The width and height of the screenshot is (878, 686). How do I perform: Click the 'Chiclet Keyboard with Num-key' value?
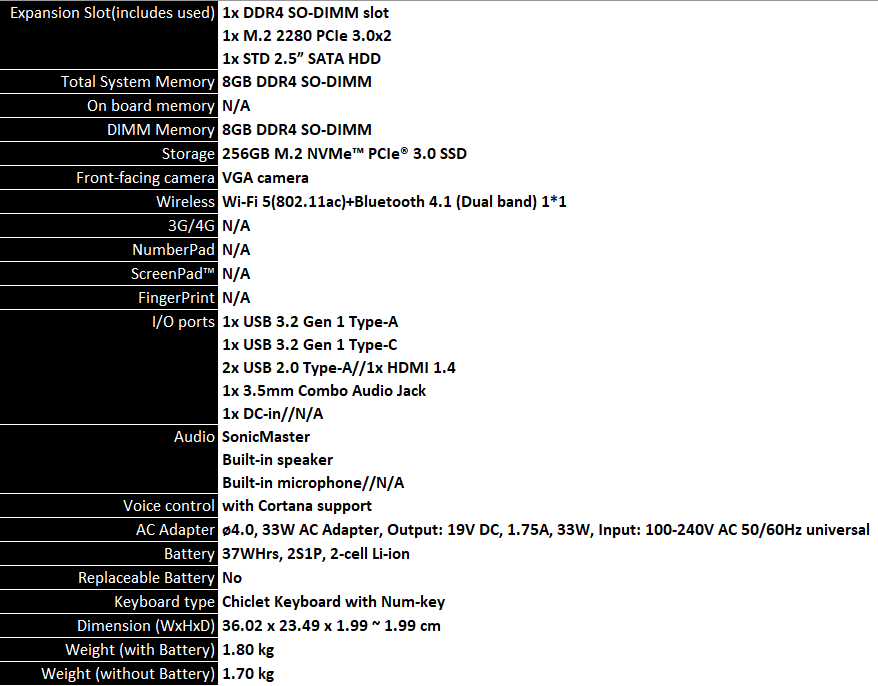pos(333,602)
